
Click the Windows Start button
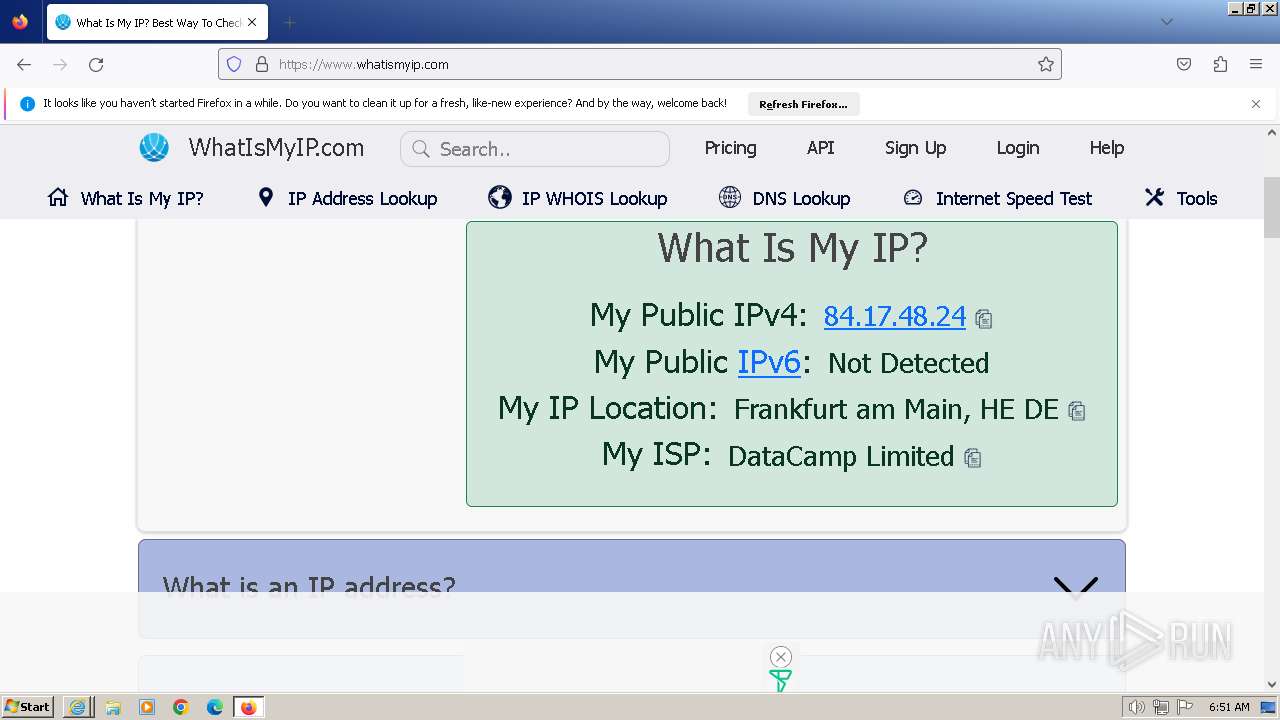pyautogui.click(x=27, y=707)
